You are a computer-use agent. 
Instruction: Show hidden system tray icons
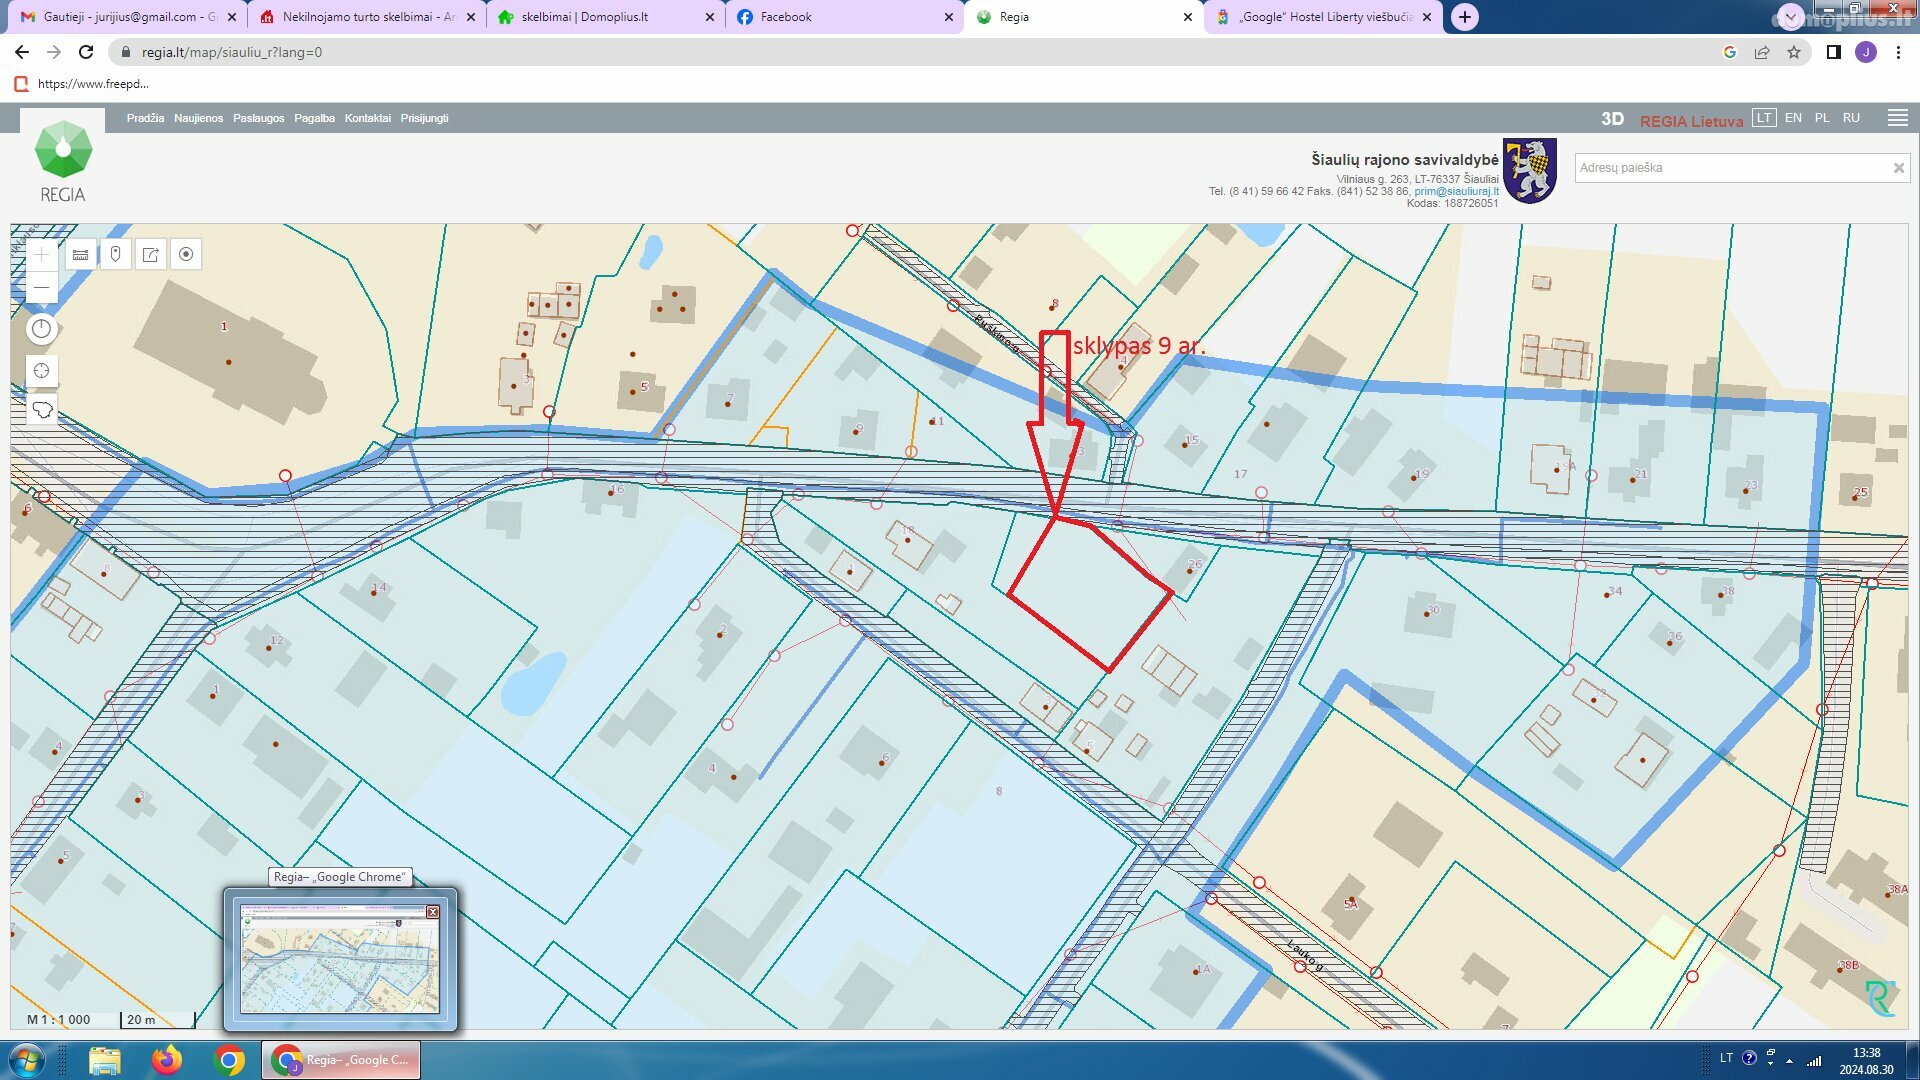click(1789, 1061)
